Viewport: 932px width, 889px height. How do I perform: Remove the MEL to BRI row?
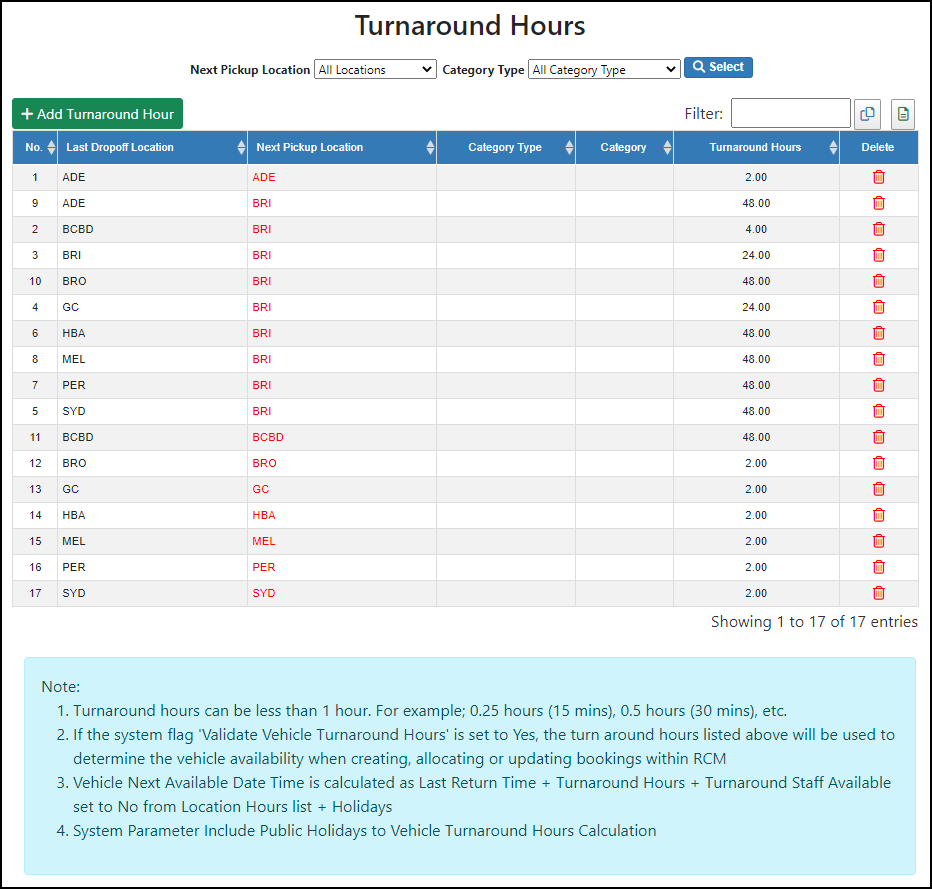pyautogui.click(x=878, y=359)
